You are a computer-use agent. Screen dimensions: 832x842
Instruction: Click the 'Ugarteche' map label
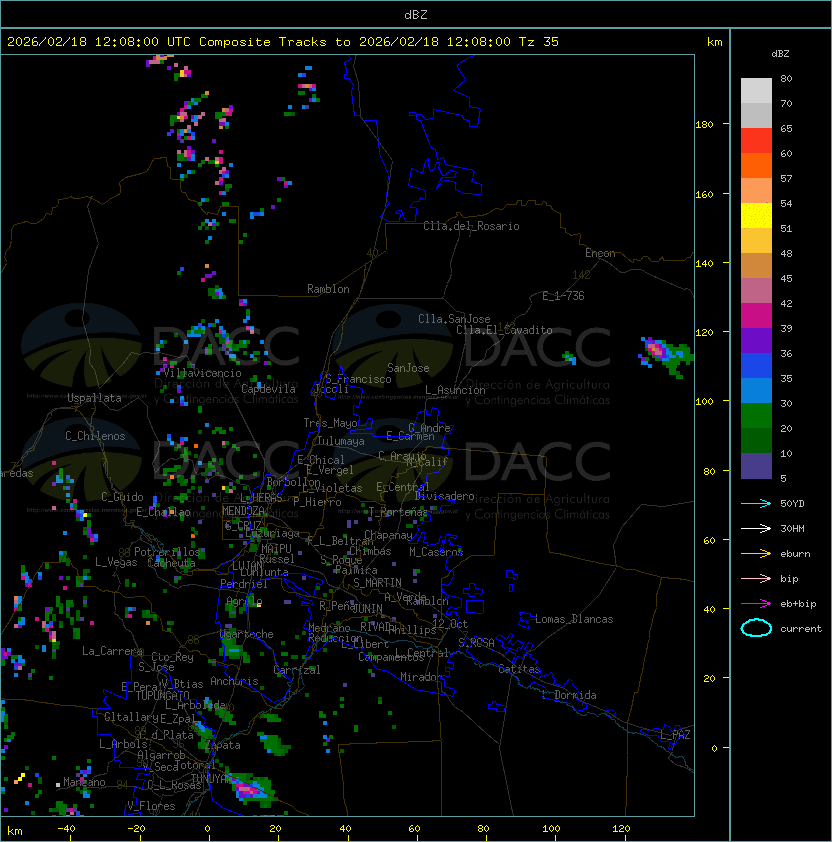pos(247,634)
